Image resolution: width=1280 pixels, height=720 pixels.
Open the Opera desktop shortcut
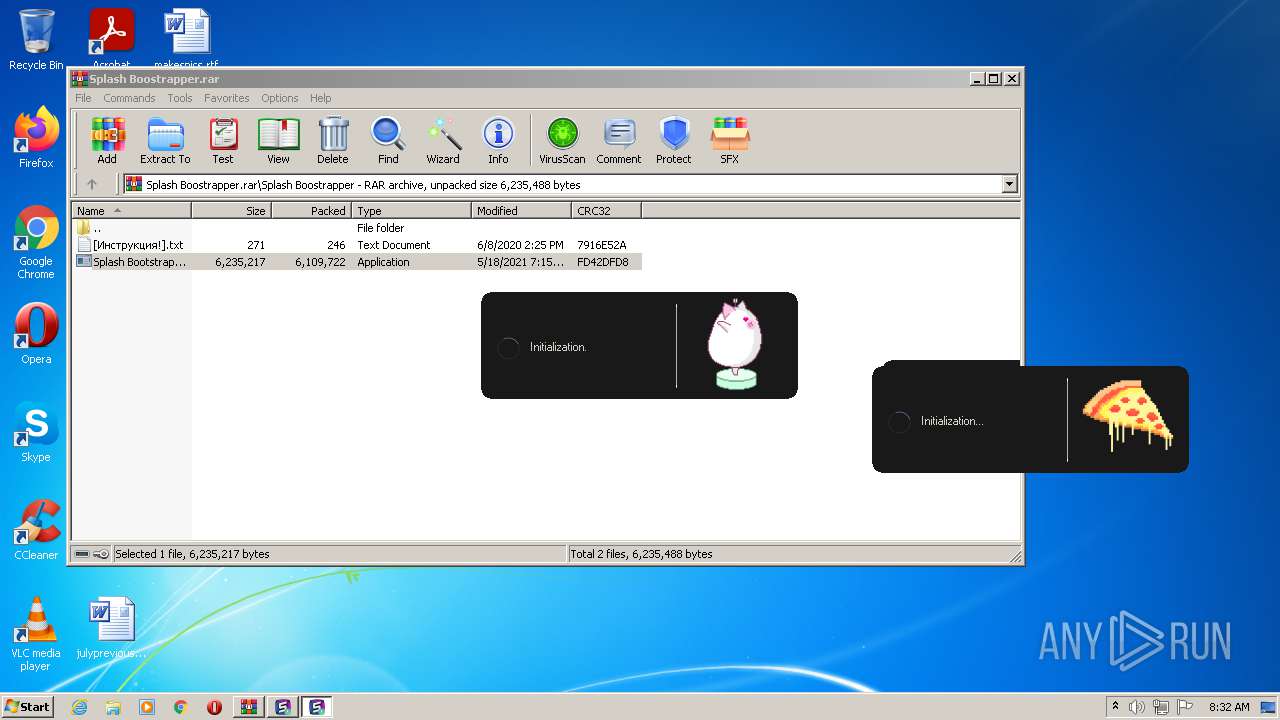36,334
